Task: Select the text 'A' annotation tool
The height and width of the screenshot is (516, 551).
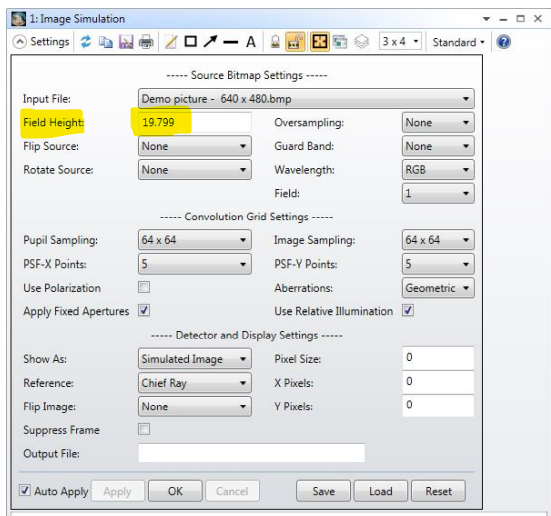Action: [x=251, y=42]
